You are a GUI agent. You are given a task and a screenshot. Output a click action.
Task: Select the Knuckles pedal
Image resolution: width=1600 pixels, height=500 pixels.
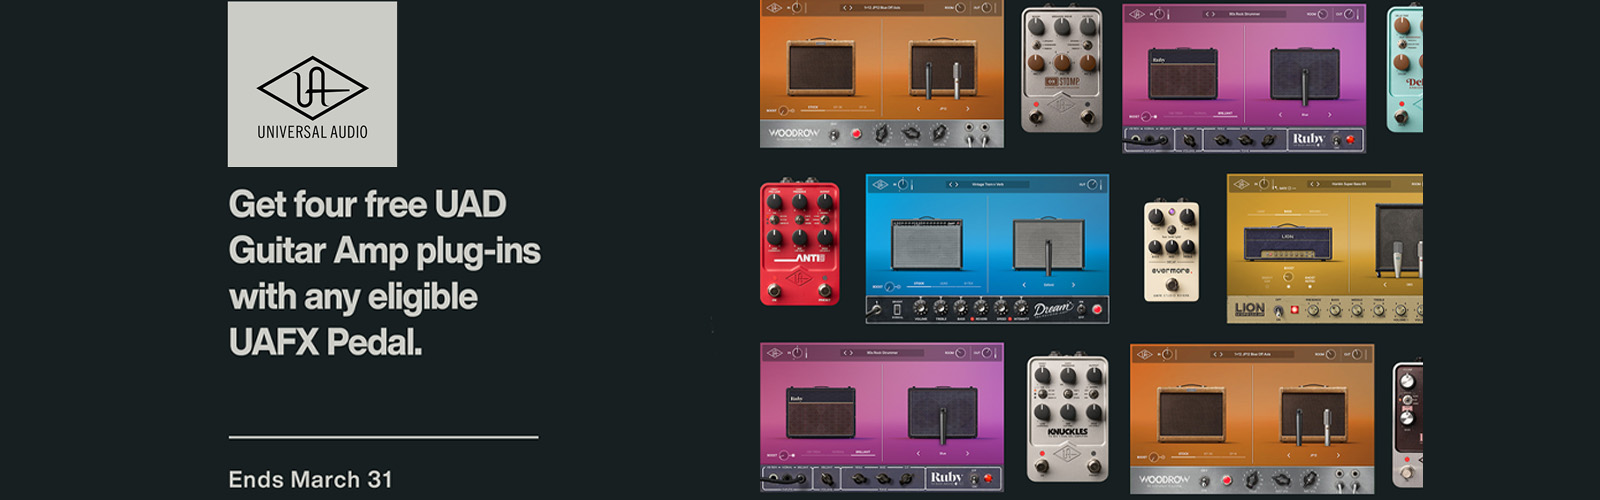point(1068,418)
